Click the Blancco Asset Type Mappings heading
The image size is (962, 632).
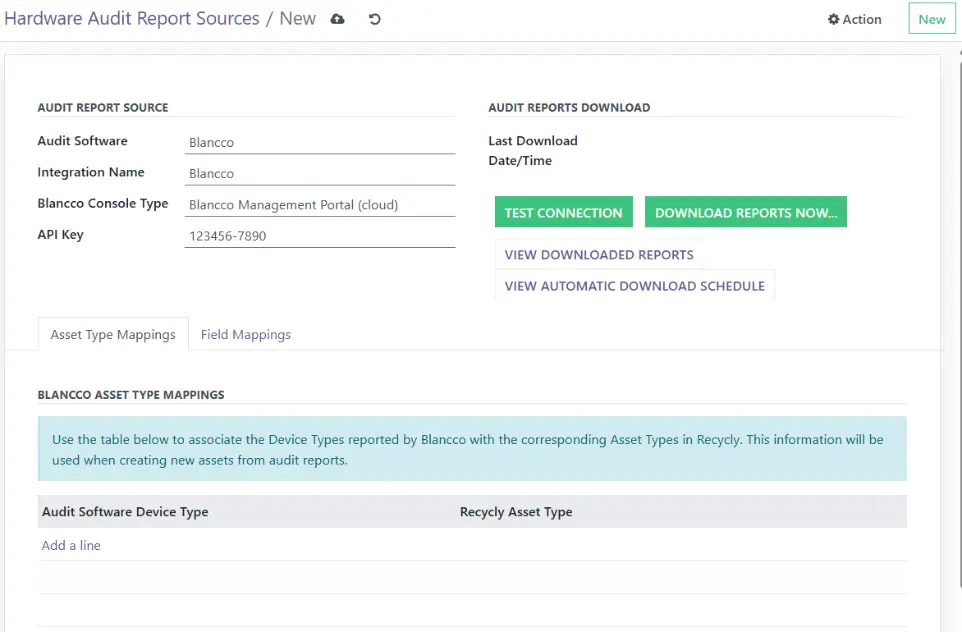[131, 395]
